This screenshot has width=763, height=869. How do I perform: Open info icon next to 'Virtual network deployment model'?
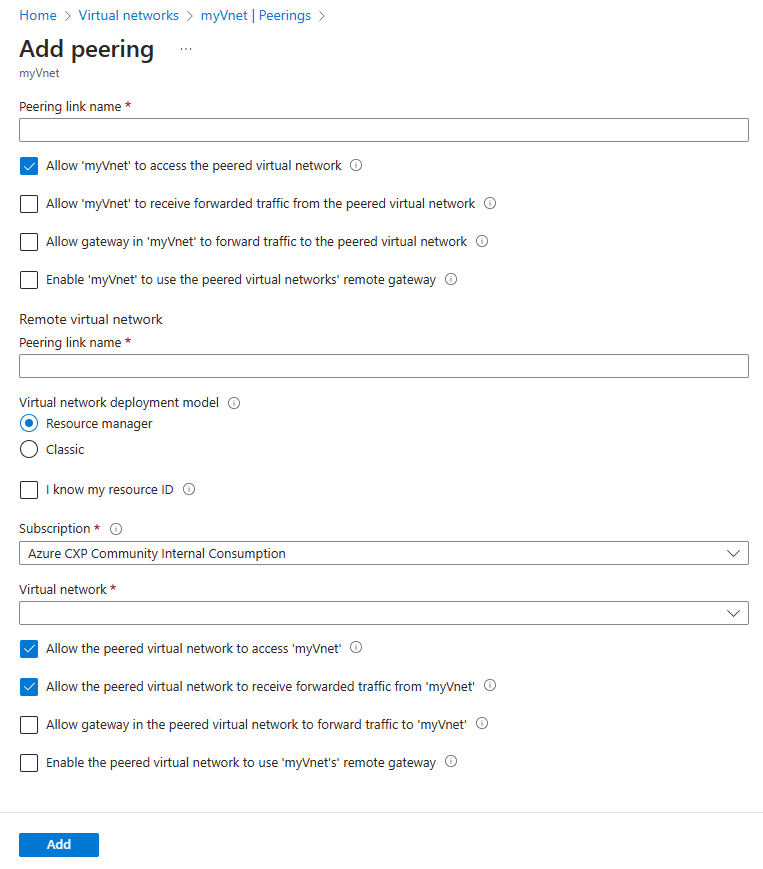233,403
